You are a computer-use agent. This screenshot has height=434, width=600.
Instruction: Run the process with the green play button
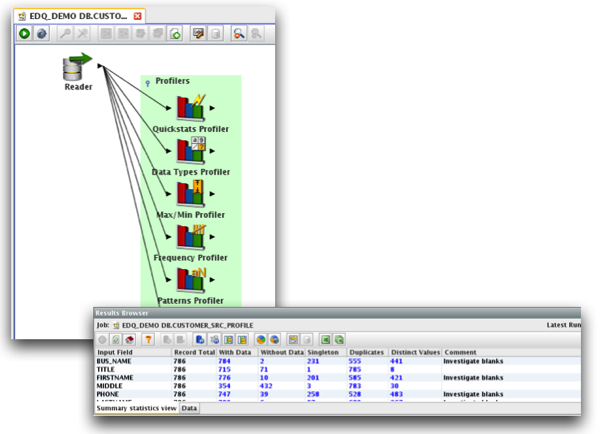click(x=24, y=34)
